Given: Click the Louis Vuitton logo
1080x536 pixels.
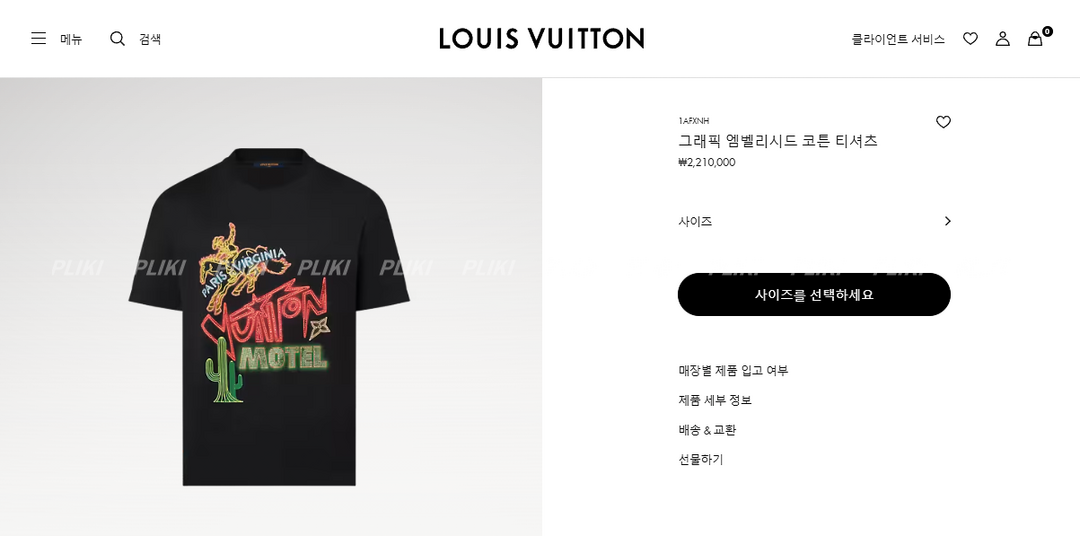Looking at the screenshot, I should coord(541,39).
